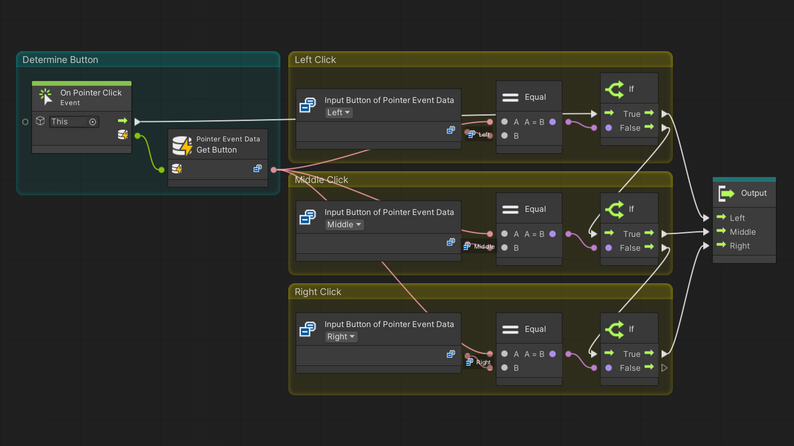Click the enum output port of Middle Input Button node
The image size is (794, 446).
coord(451,242)
